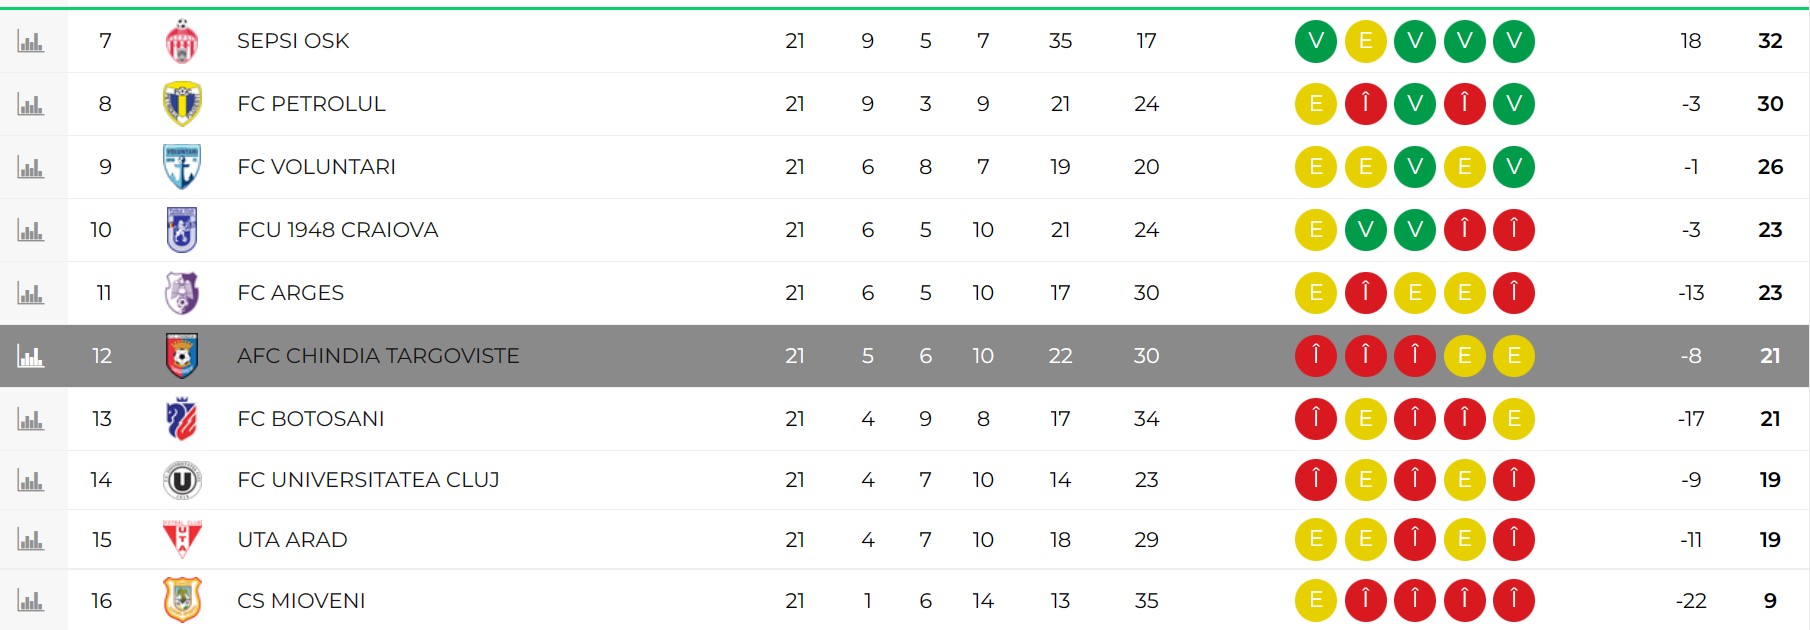The width and height of the screenshot is (1810, 630).
Task: Click the FC Voluntari club crest
Action: [x=182, y=167]
